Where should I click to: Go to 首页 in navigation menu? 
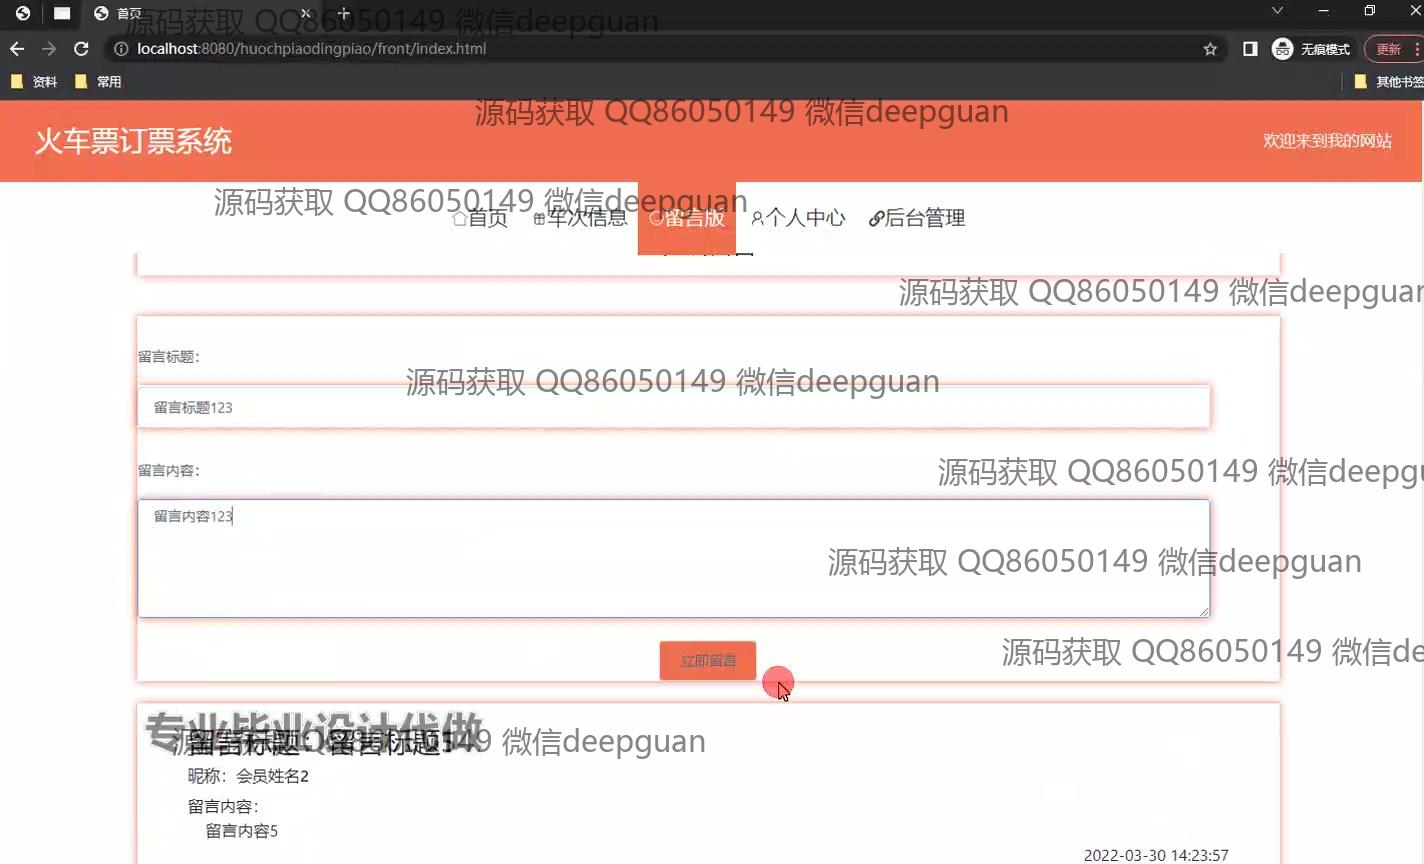click(480, 218)
